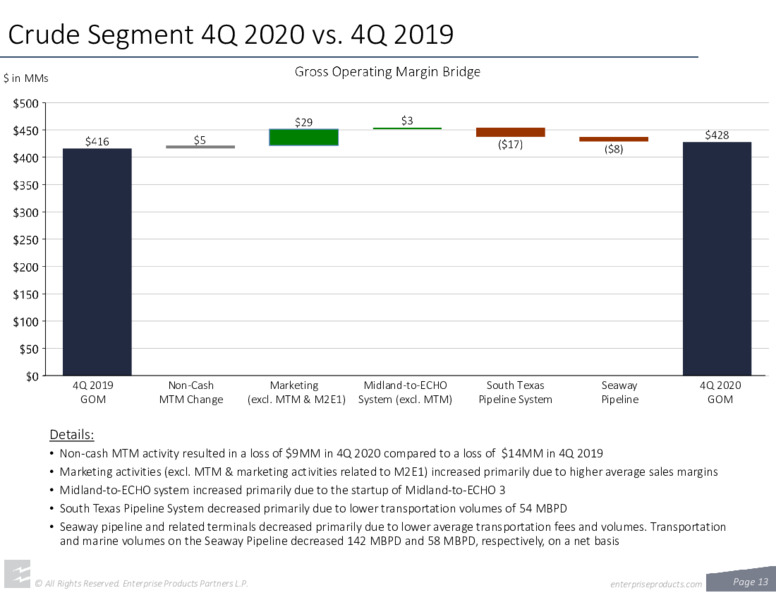Click the 'Marketing (excl. MTM & M2E1)' axis label
Image resolution: width=776 pixels, height=600 pixels.
click(296, 392)
